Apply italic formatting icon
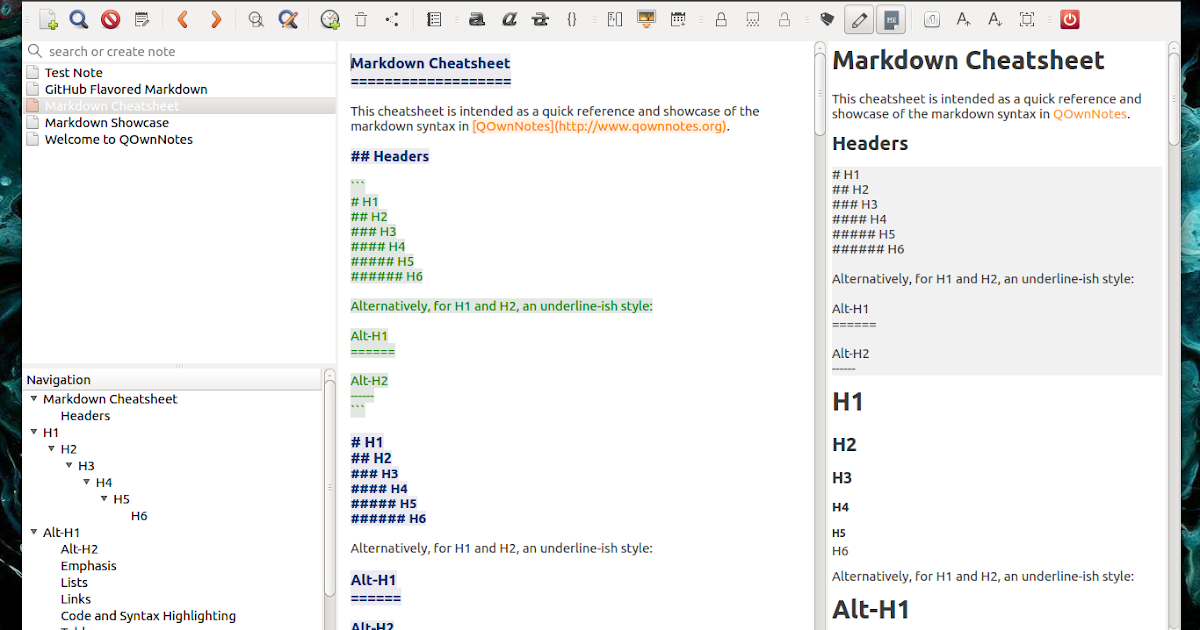 click(x=509, y=19)
